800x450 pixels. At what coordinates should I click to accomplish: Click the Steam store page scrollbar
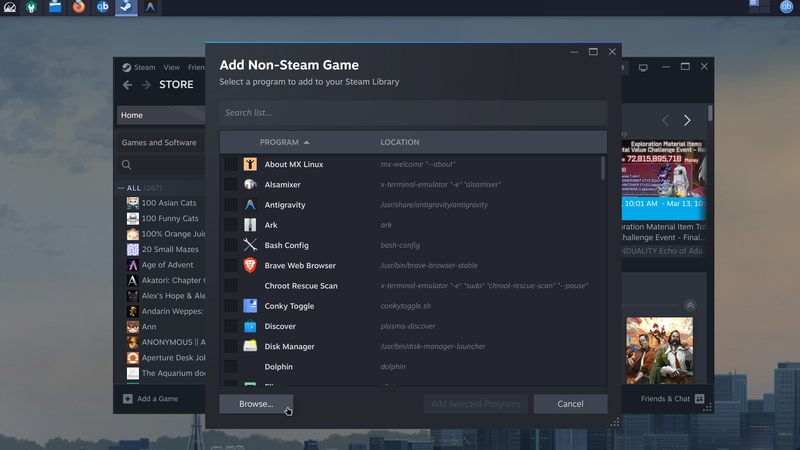(710, 113)
